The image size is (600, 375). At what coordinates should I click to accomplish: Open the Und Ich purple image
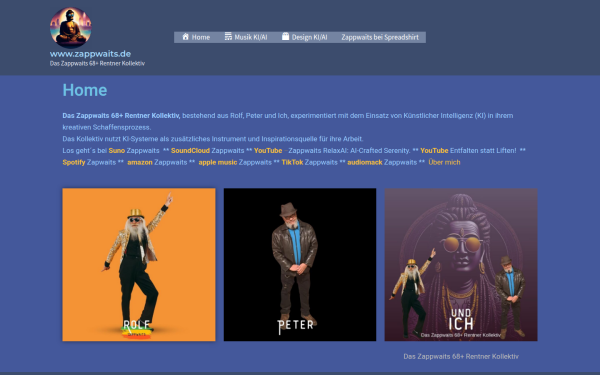(x=461, y=264)
